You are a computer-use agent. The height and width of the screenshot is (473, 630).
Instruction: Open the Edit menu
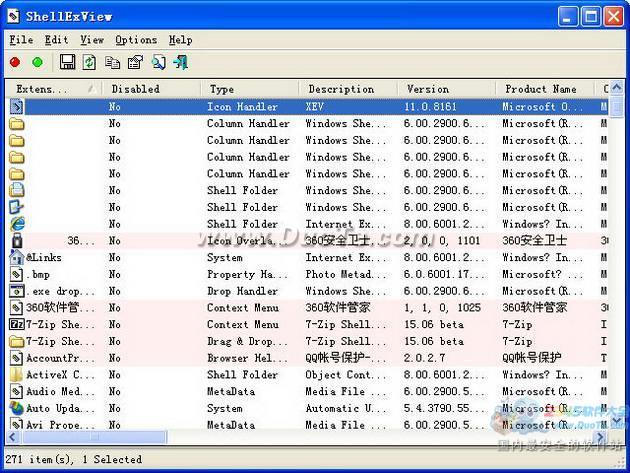pos(56,40)
